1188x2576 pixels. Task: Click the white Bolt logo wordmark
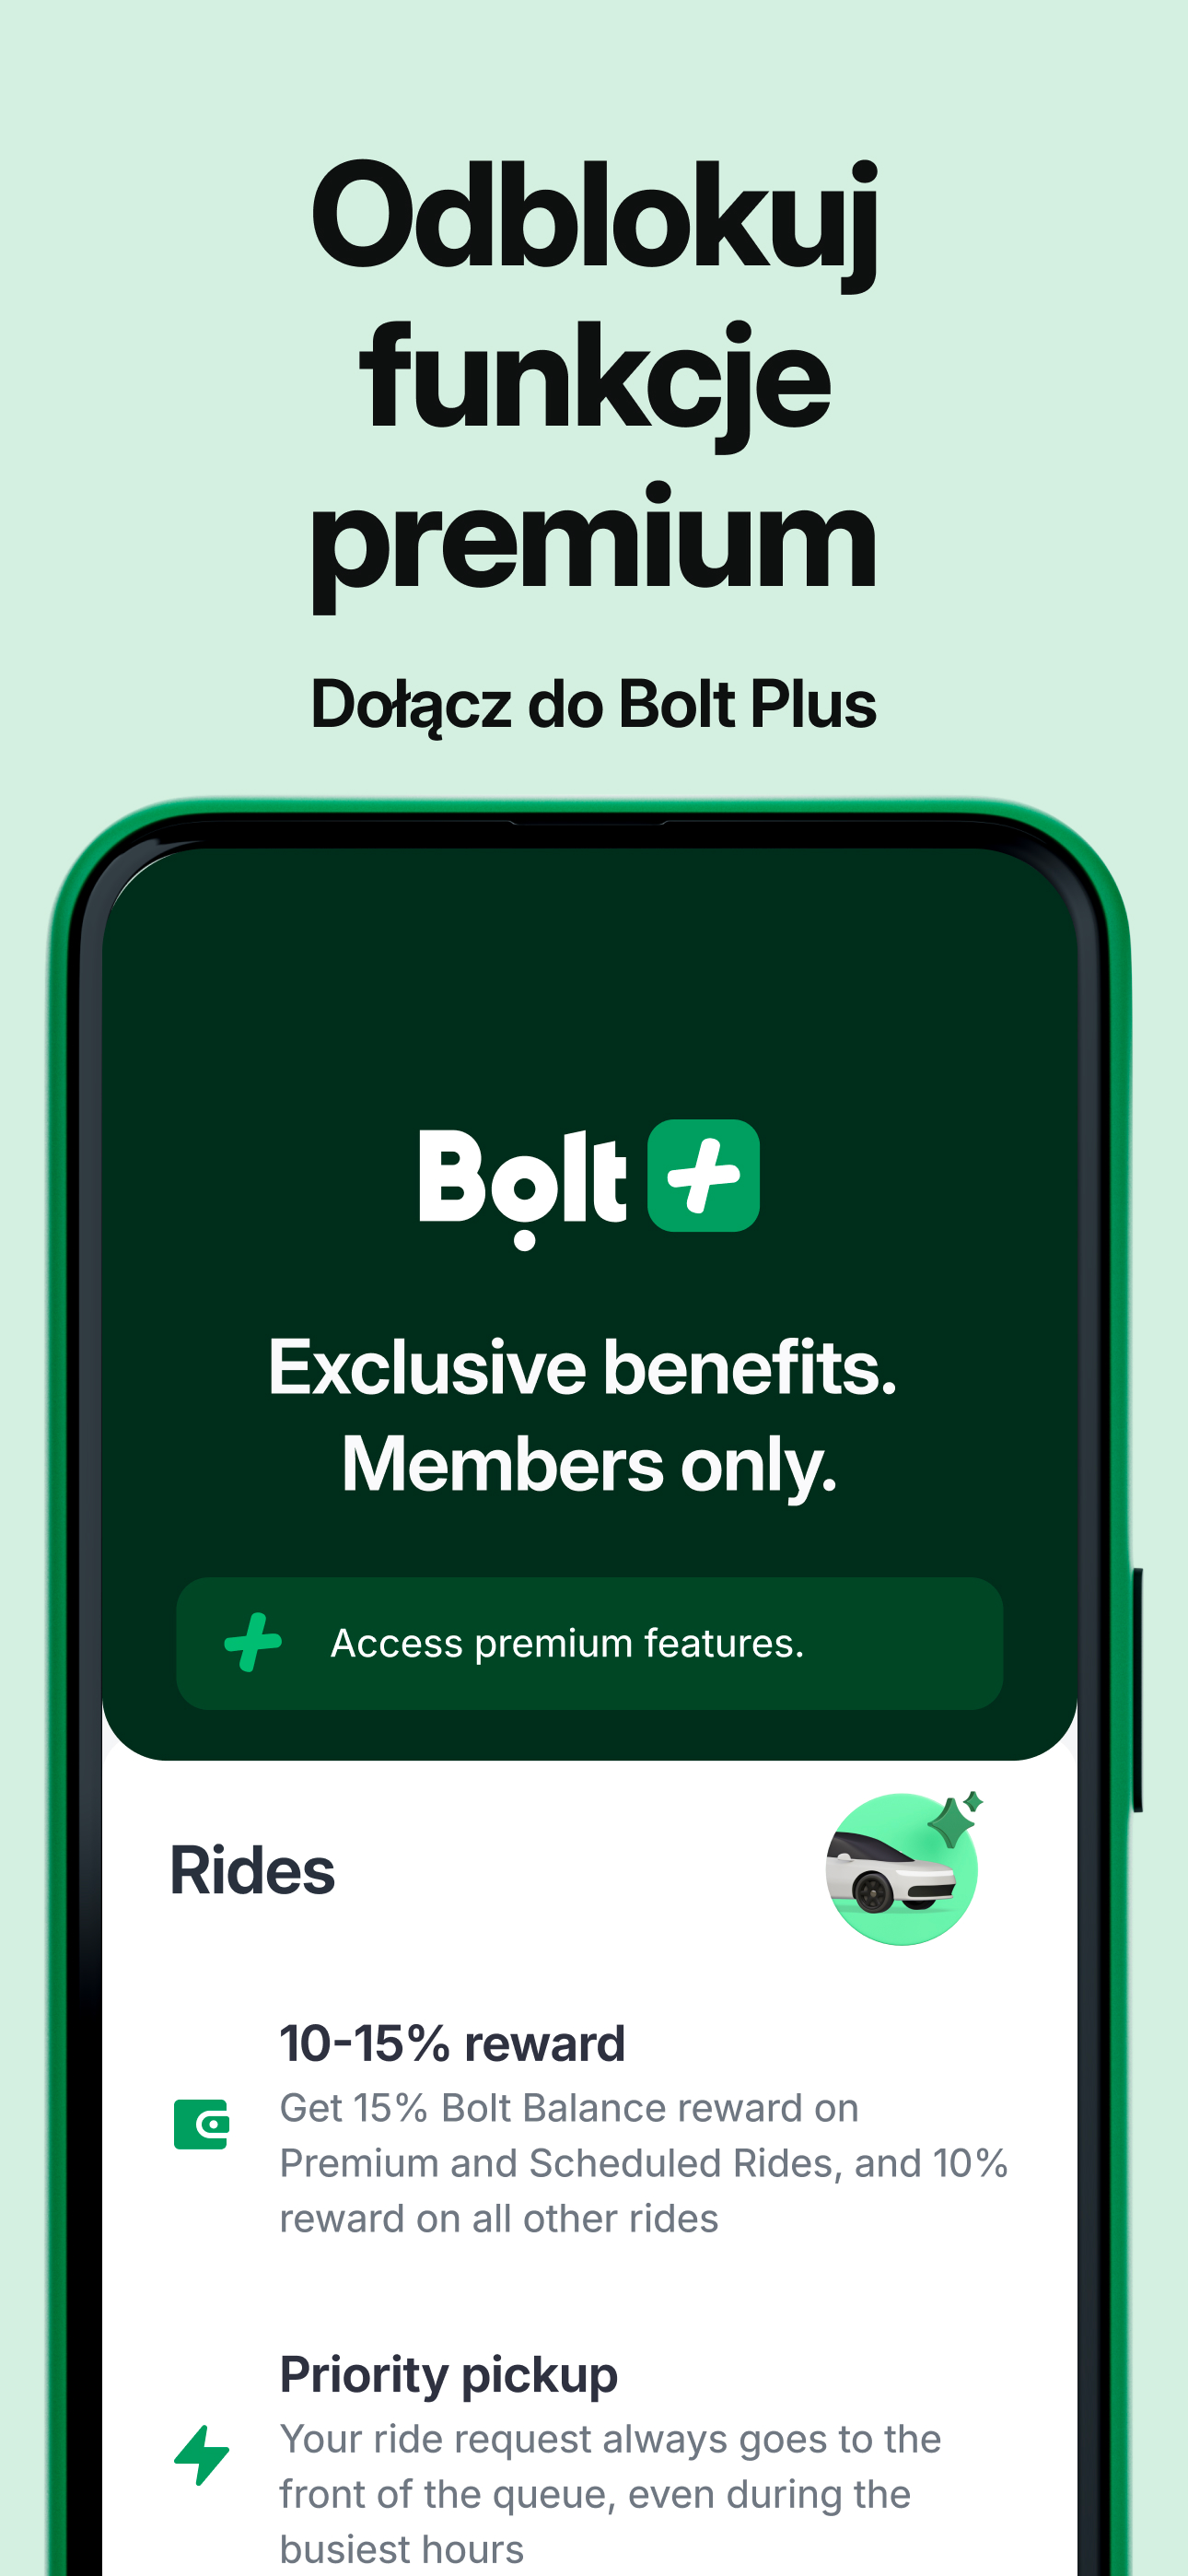coord(523,1187)
